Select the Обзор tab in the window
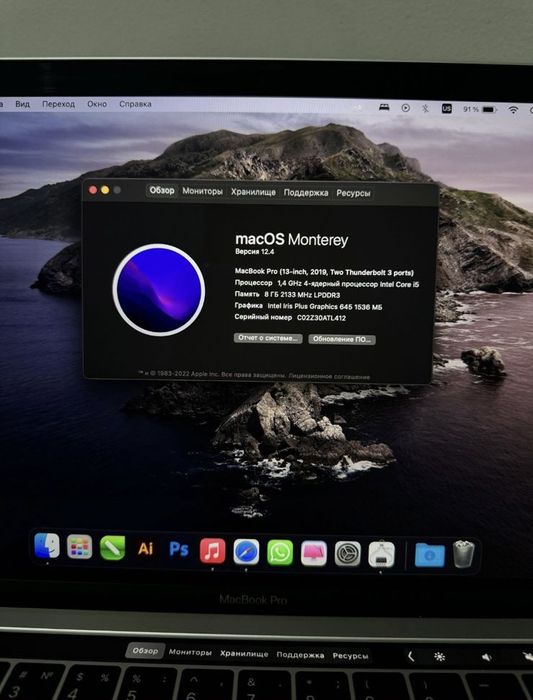 pyautogui.click(x=162, y=191)
